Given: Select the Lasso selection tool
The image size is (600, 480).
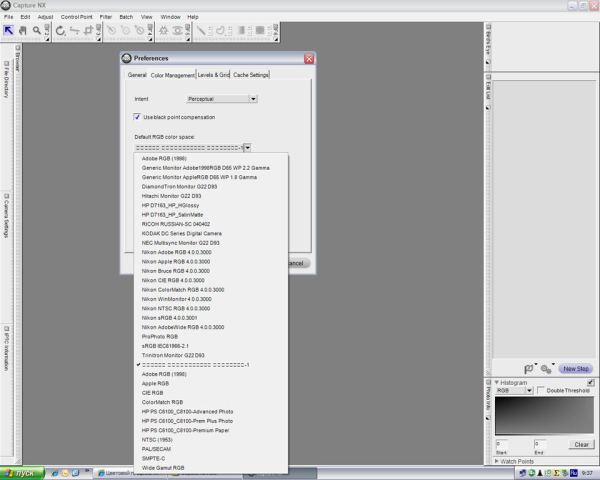Looking at the screenshot, I should (x=221, y=31).
